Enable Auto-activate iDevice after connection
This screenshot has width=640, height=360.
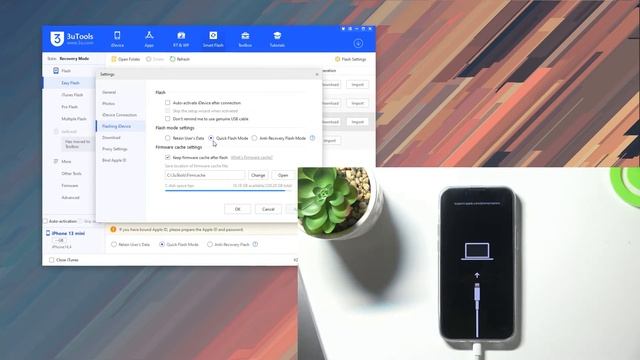[x=167, y=103]
